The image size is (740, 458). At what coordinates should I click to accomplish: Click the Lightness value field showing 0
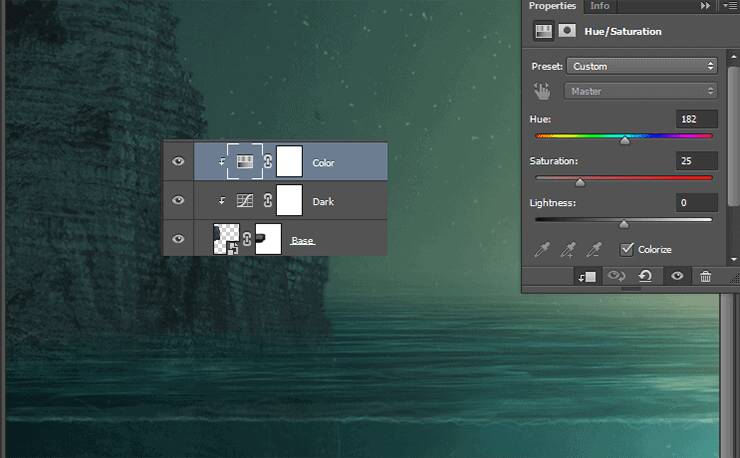pyautogui.click(x=697, y=203)
